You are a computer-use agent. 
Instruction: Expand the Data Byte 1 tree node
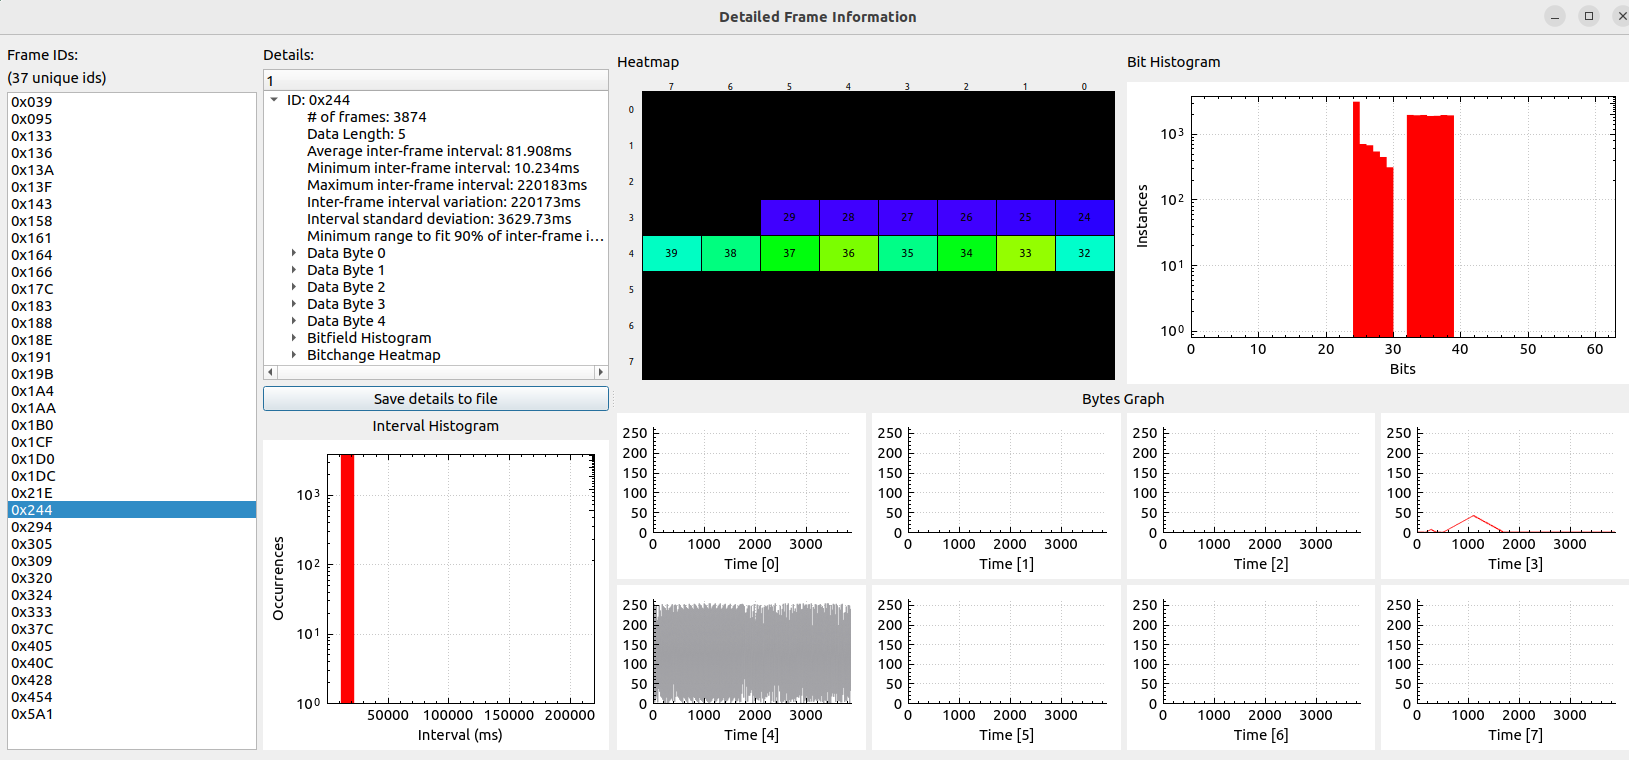[293, 270]
